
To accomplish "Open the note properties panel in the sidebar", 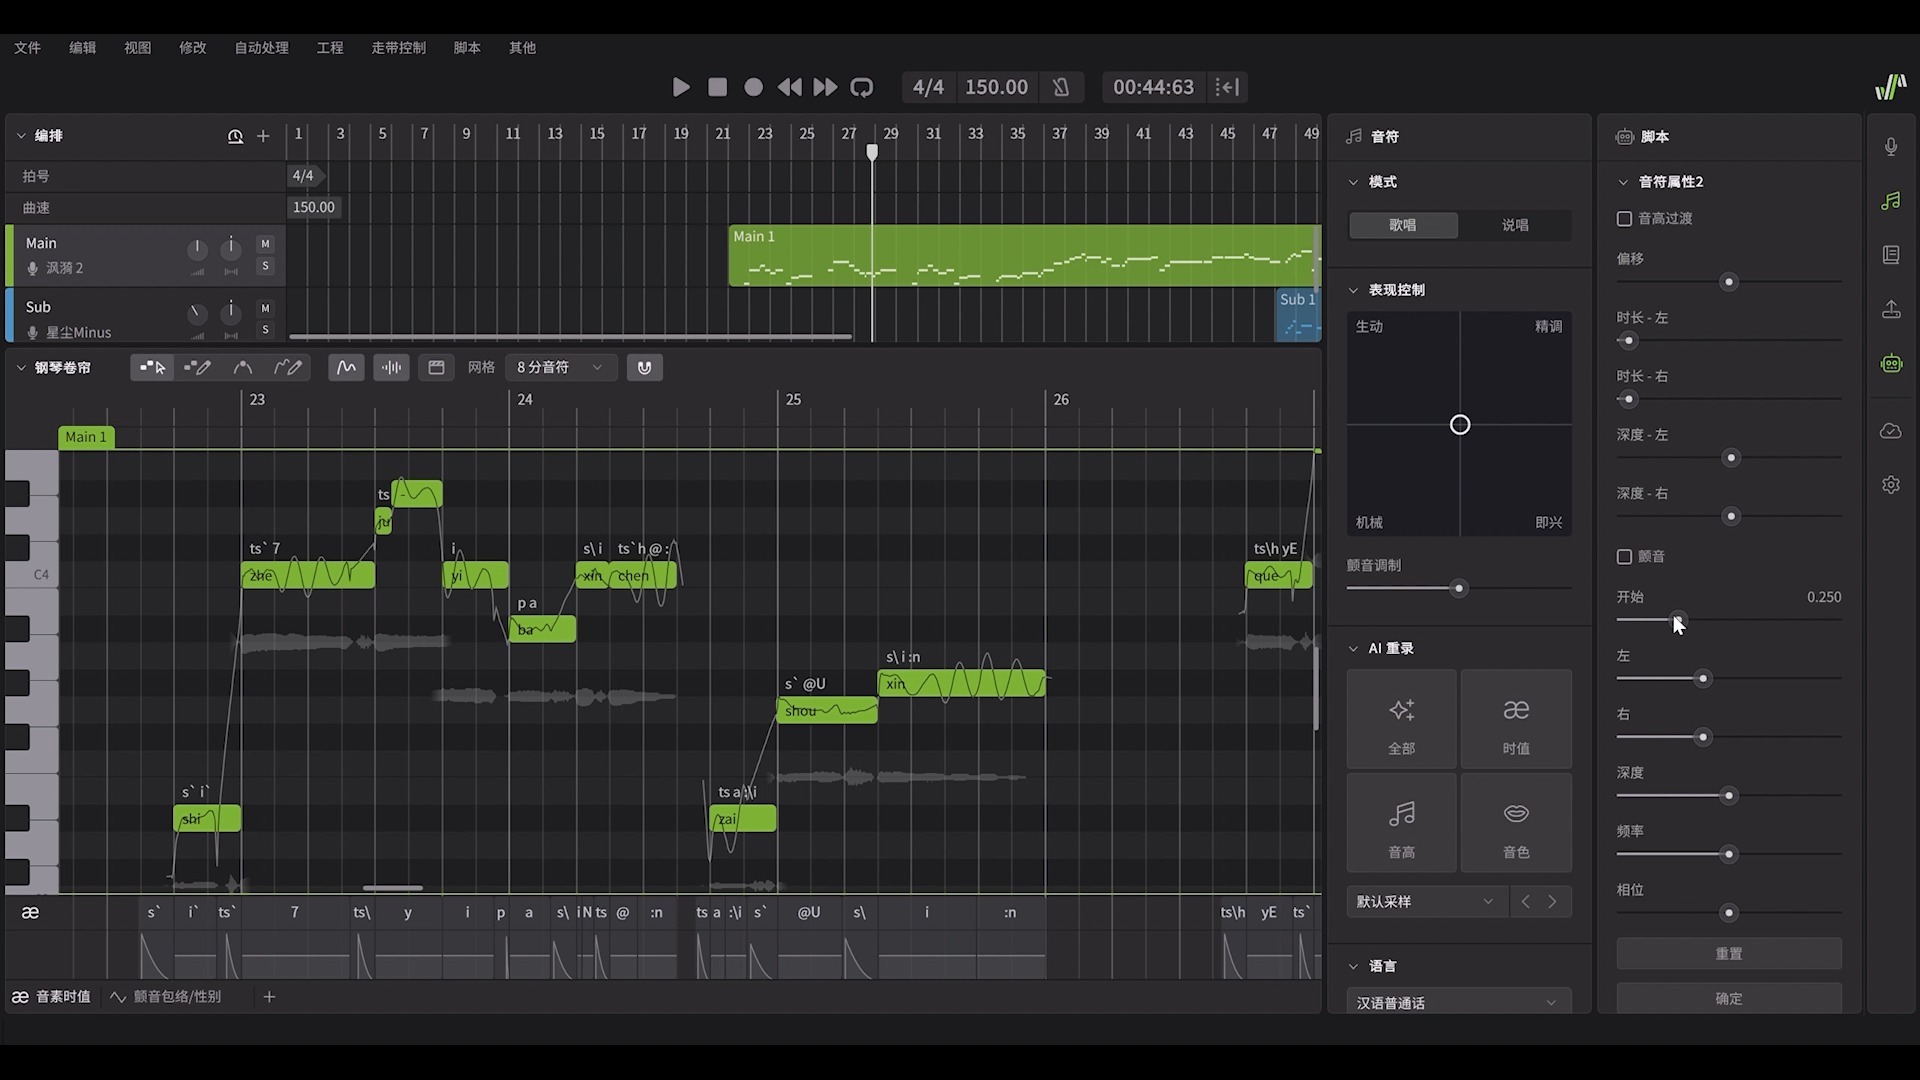I will (x=1891, y=201).
